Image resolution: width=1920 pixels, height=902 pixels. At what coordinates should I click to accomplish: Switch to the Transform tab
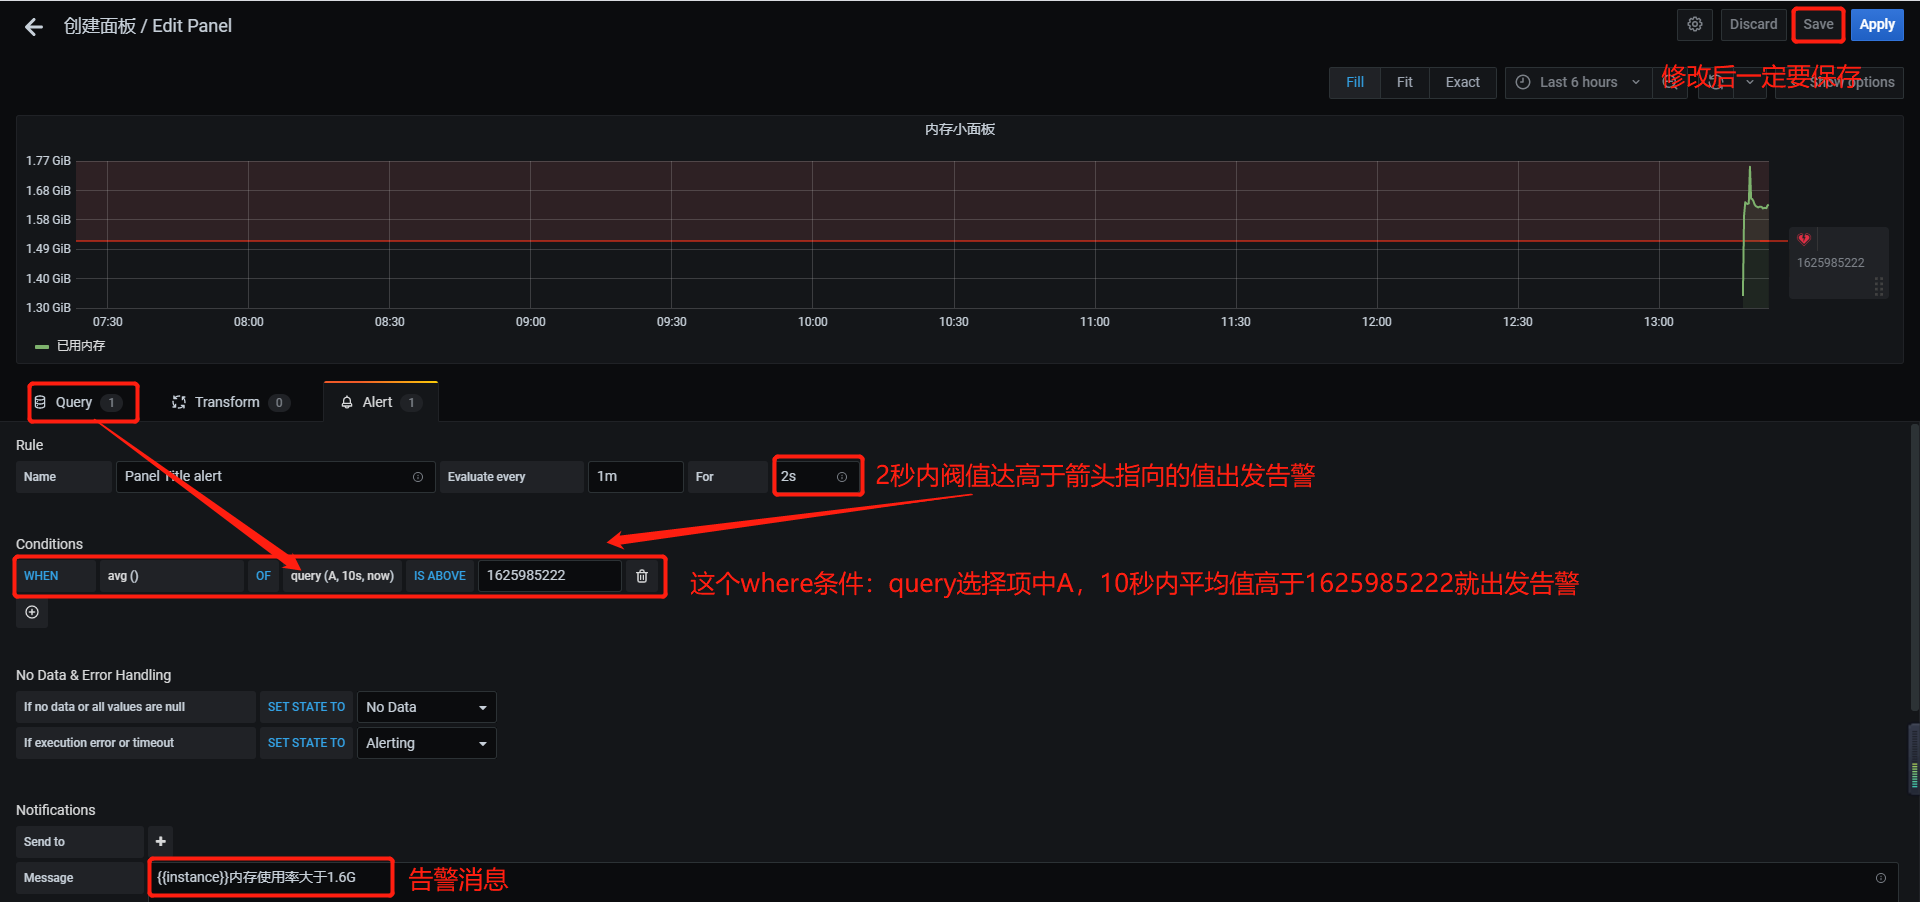228,402
